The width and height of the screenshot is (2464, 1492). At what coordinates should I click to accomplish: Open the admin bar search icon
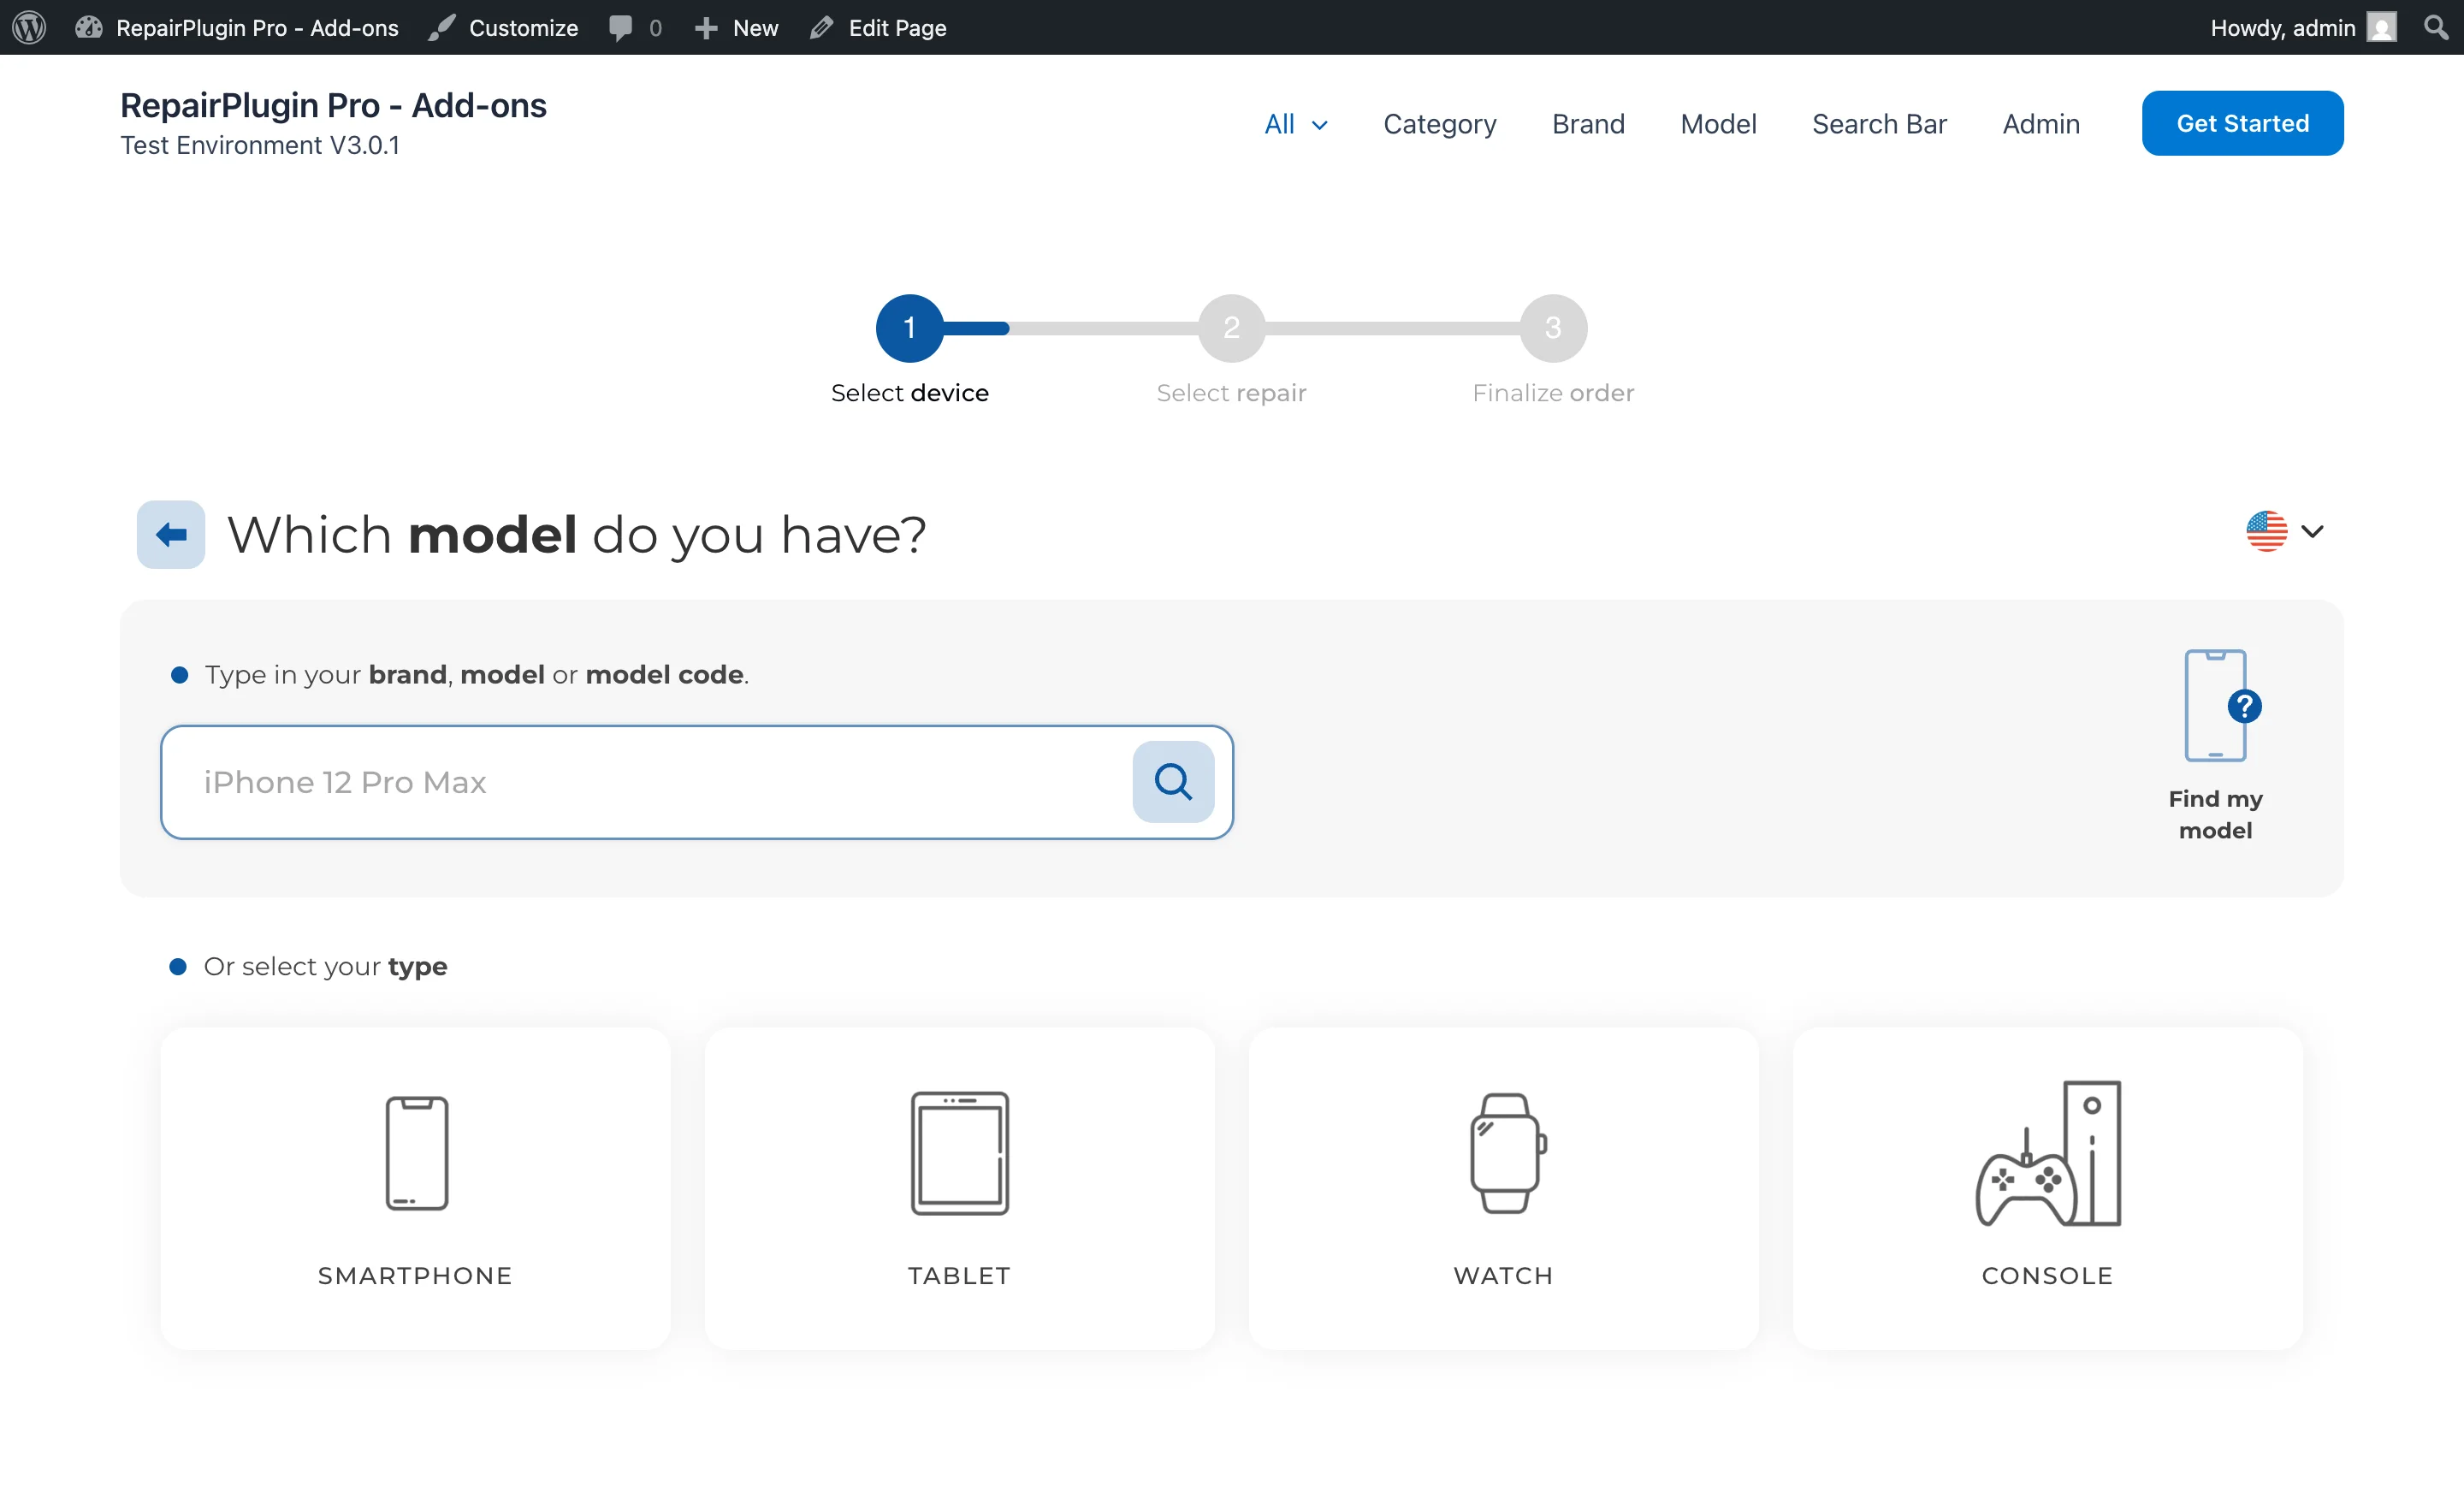click(x=2436, y=27)
